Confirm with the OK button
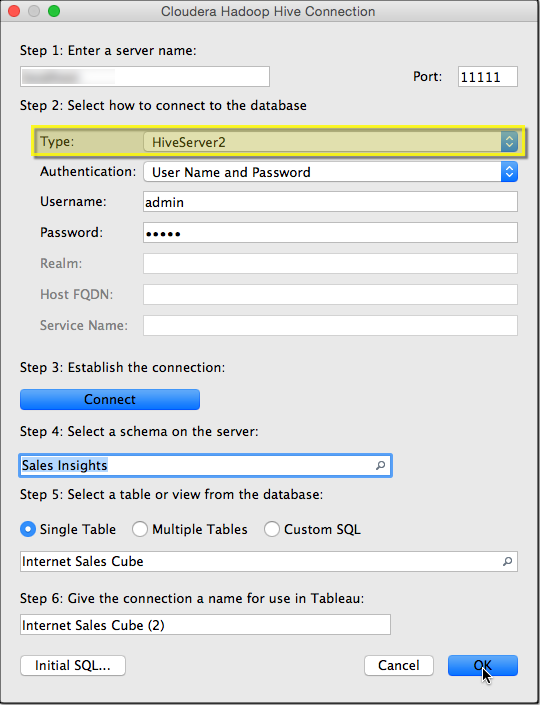Screen dimensions: 540x705 (483, 665)
